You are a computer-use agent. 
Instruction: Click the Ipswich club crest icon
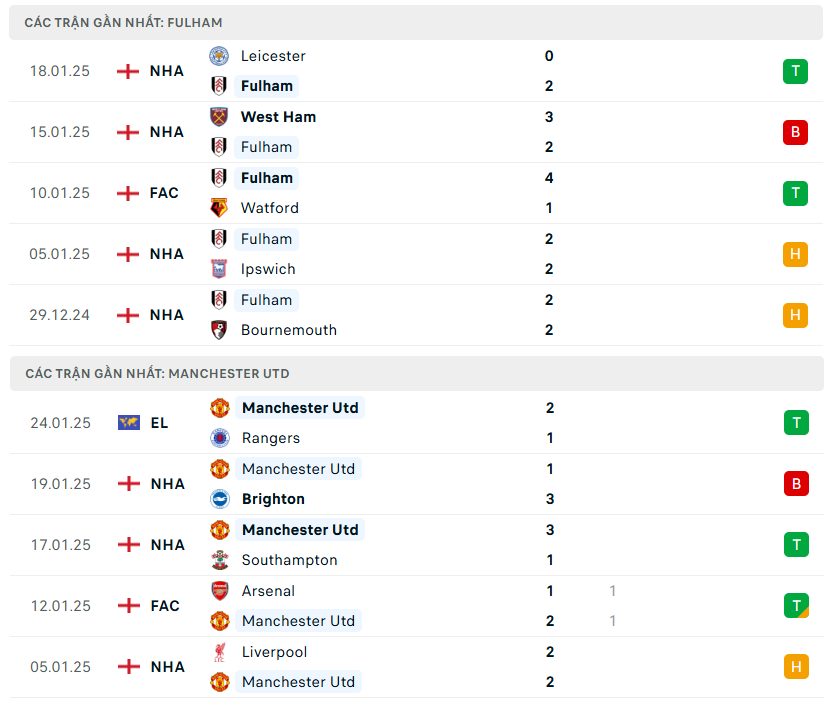coord(218,269)
